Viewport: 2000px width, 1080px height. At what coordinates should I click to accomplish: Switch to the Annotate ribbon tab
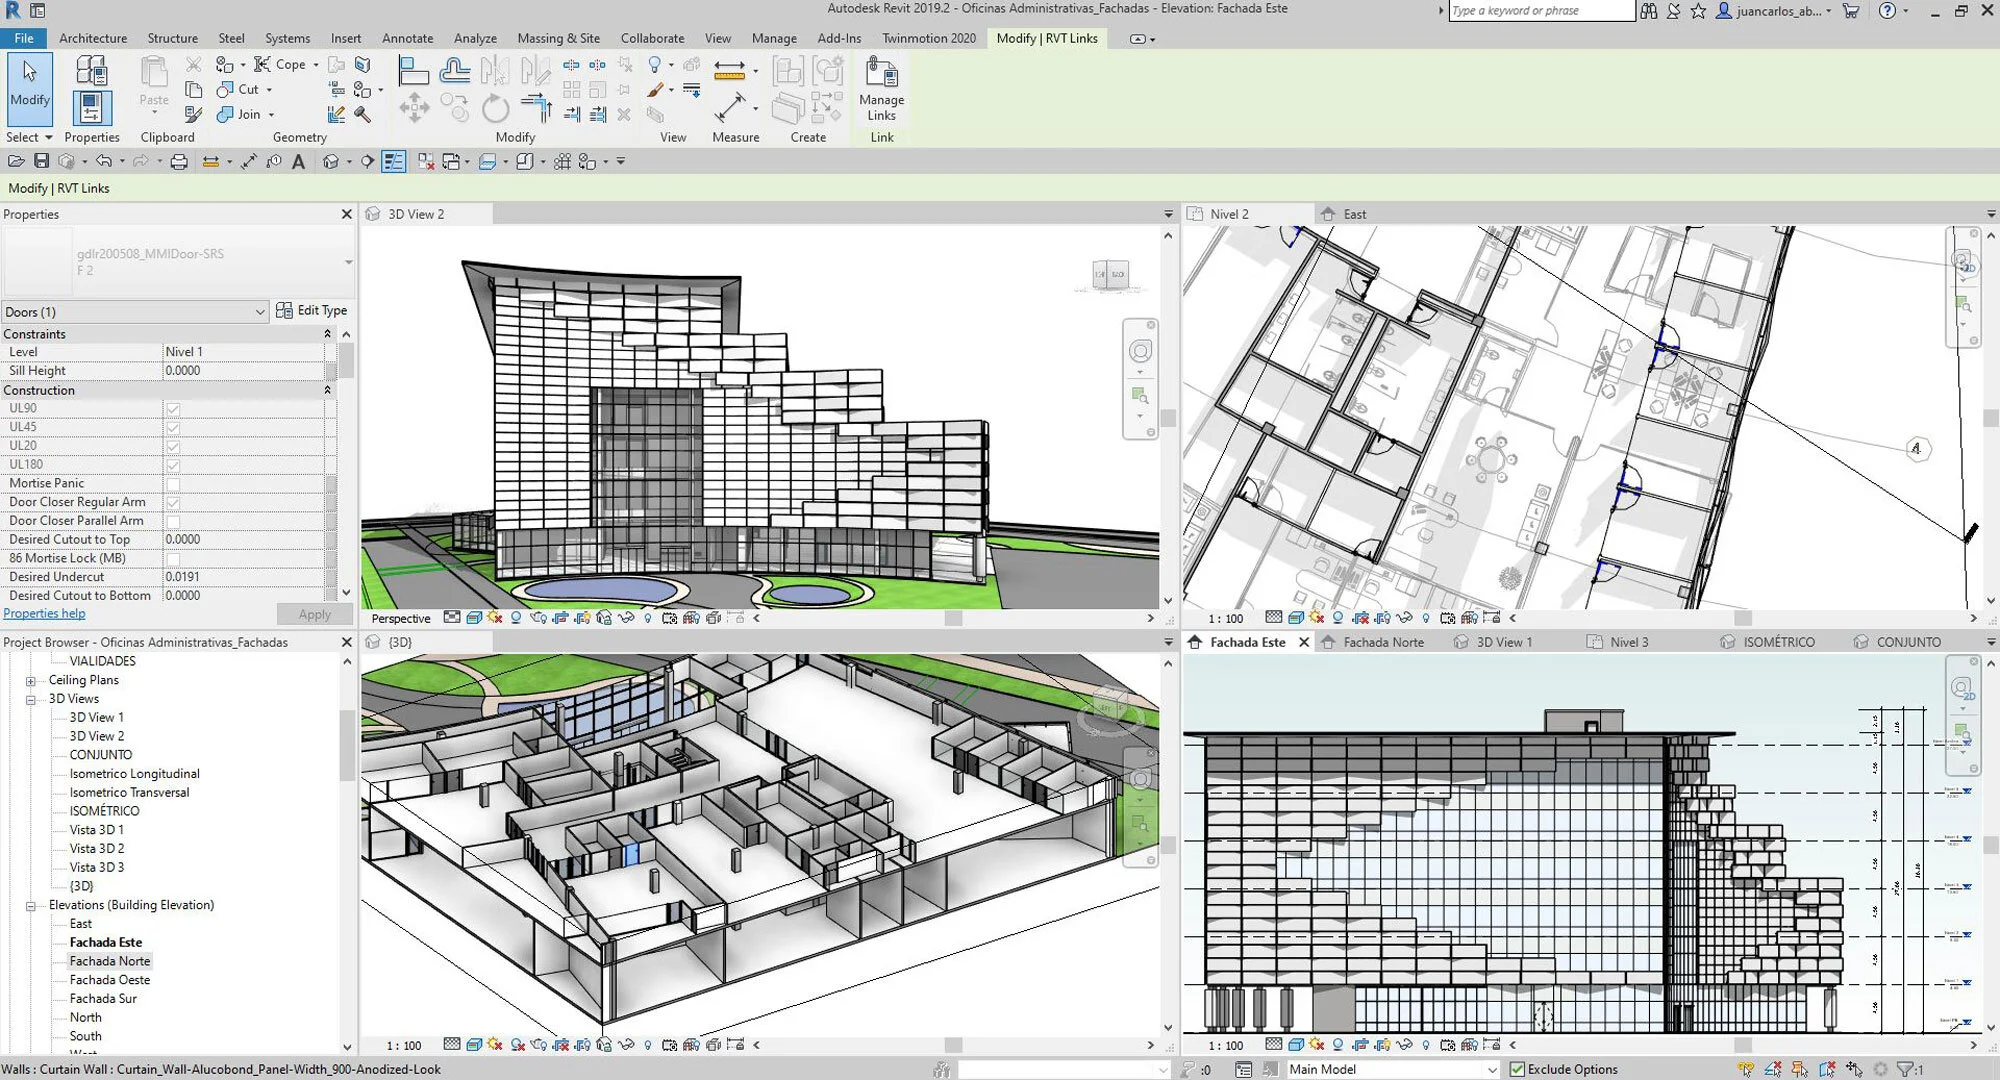click(x=407, y=38)
